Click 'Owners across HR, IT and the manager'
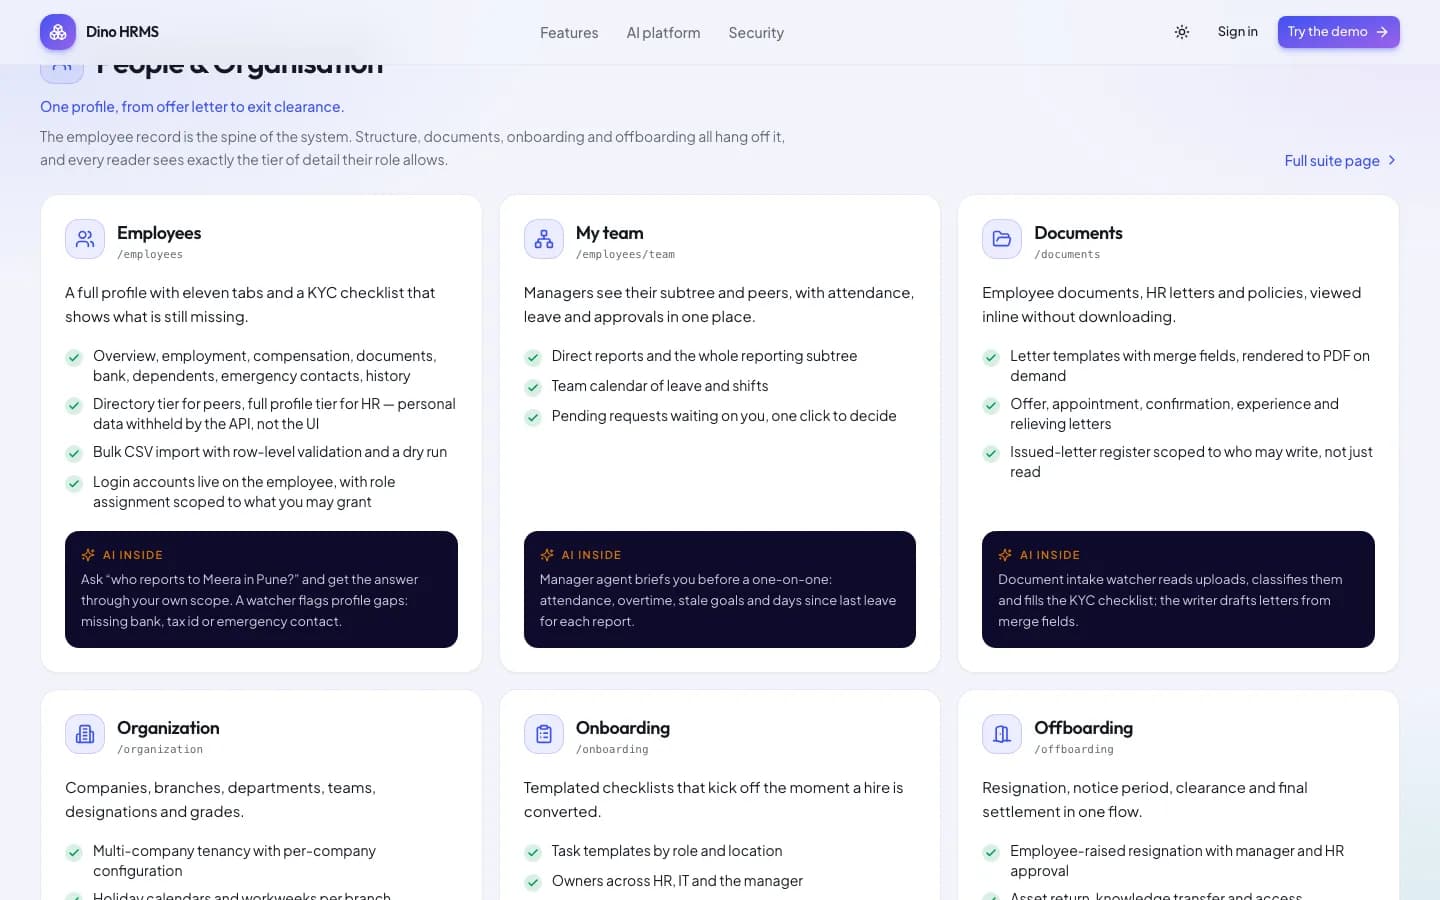This screenshot has width=1440, height=900. tap(677, 881)
